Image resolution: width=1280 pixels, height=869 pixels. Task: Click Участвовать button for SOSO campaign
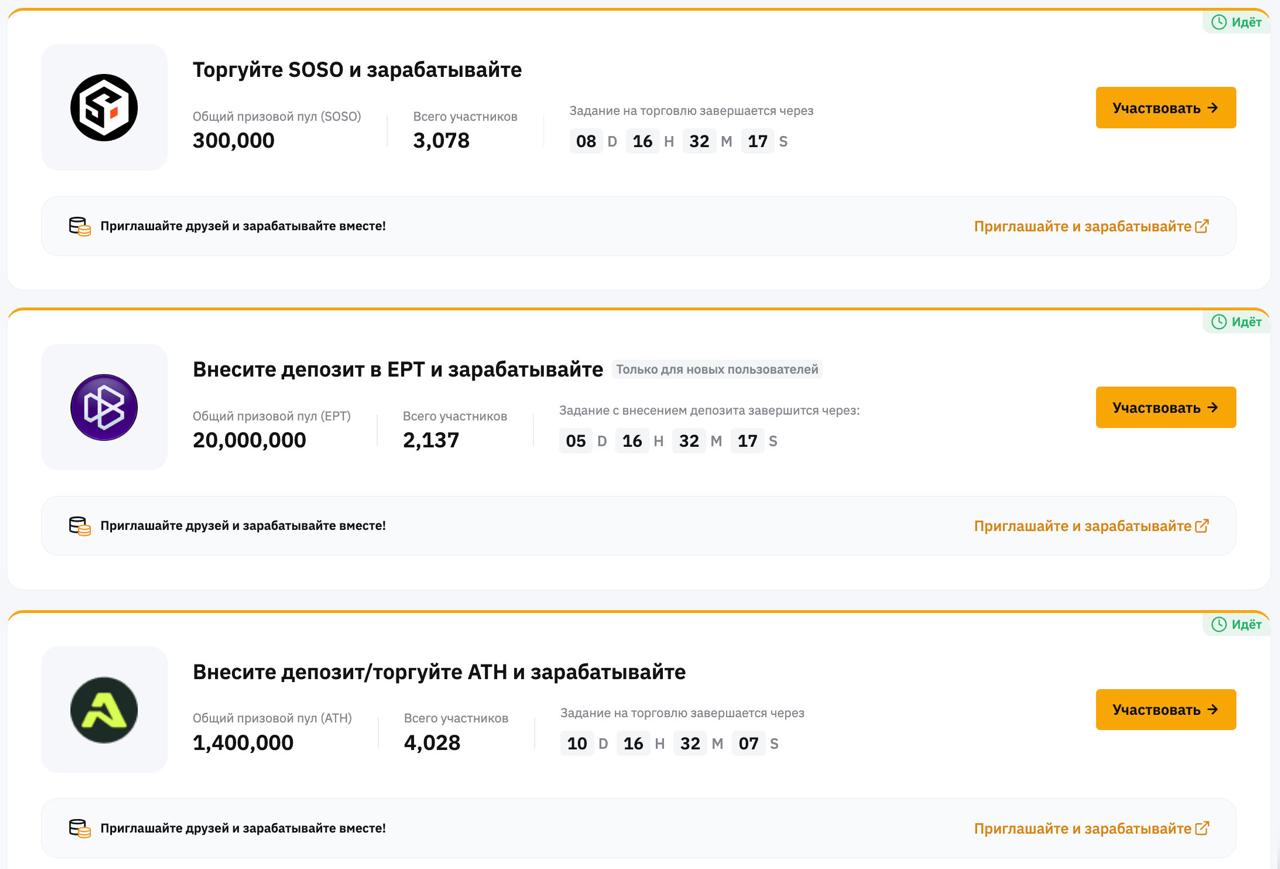pos(1166,108)
